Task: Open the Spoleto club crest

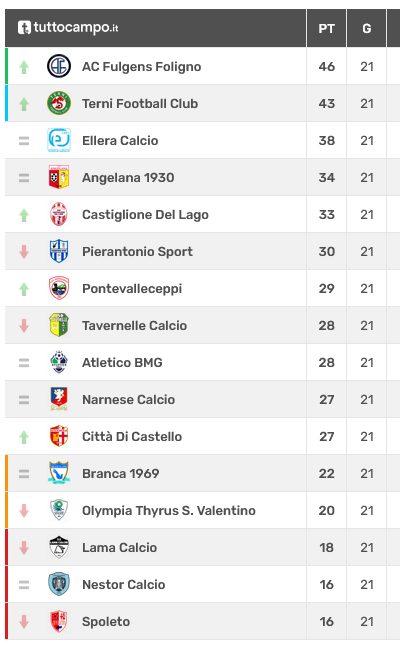Action: pos(59,621)
